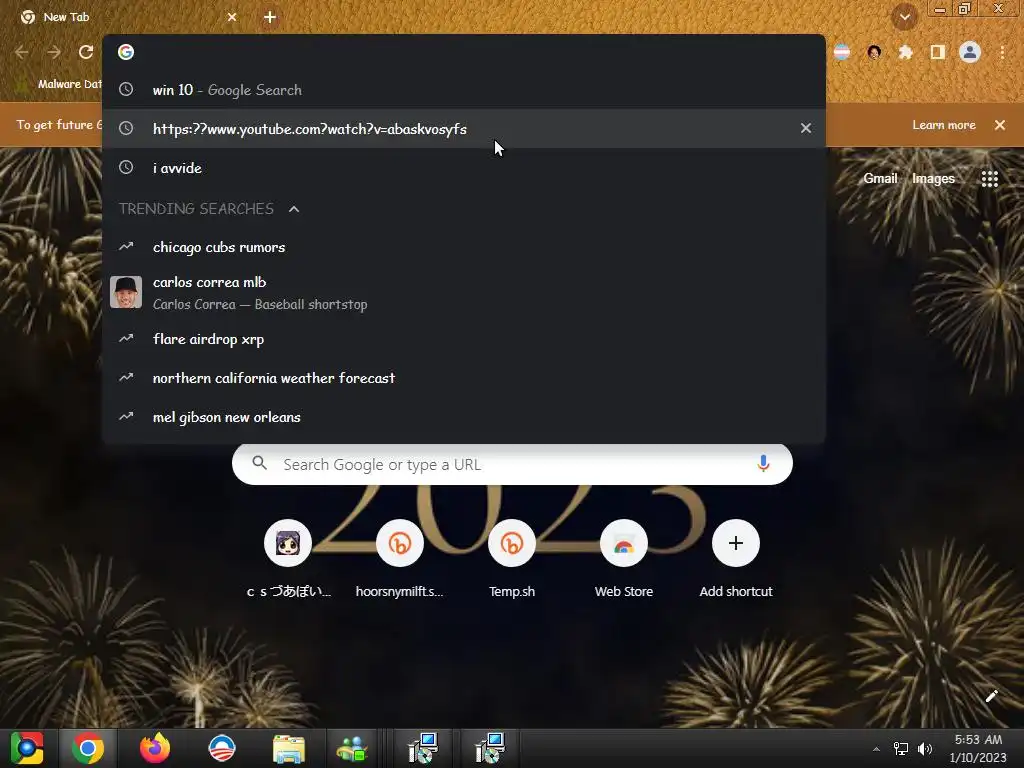This screenshot has width=1024, height=768.
Task: Open File Explorer from the taskbar
Action: pyautogui.click(x=289, y=748)
